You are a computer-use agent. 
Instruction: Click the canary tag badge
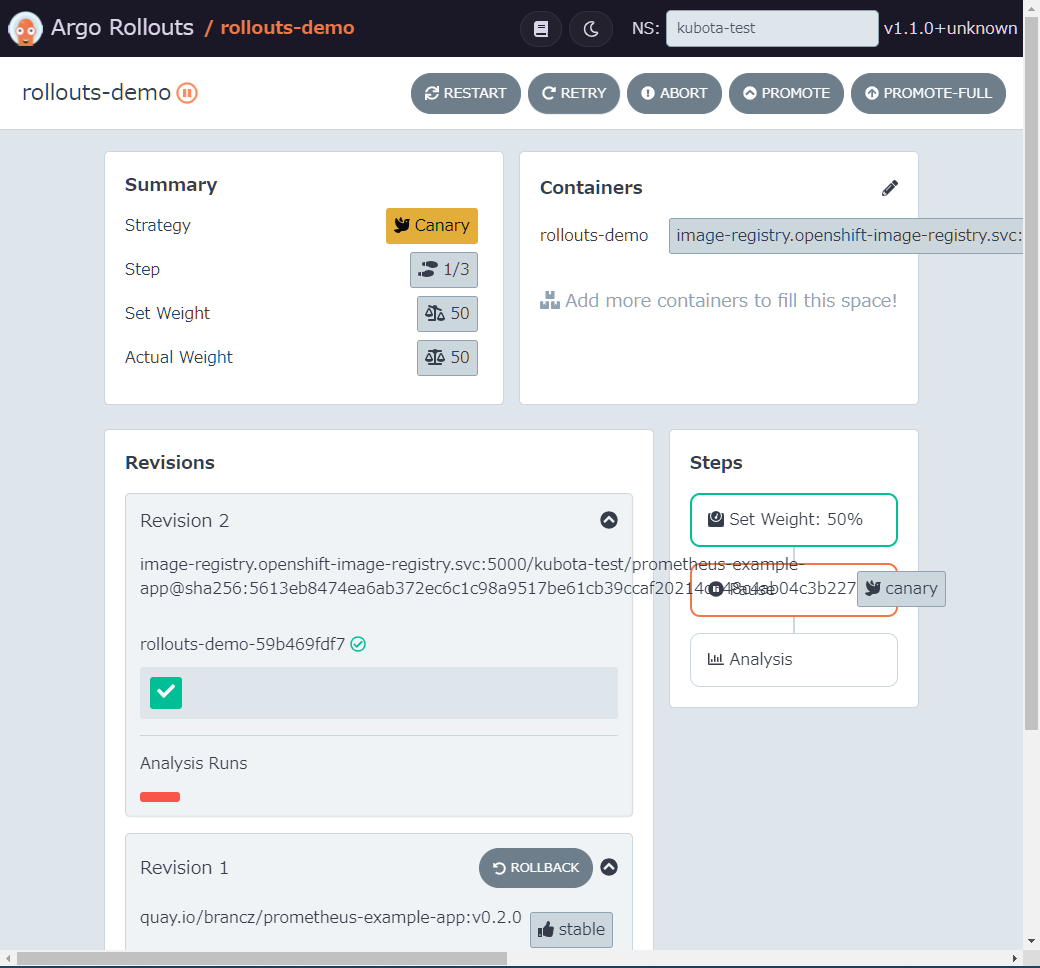(901, 588)
